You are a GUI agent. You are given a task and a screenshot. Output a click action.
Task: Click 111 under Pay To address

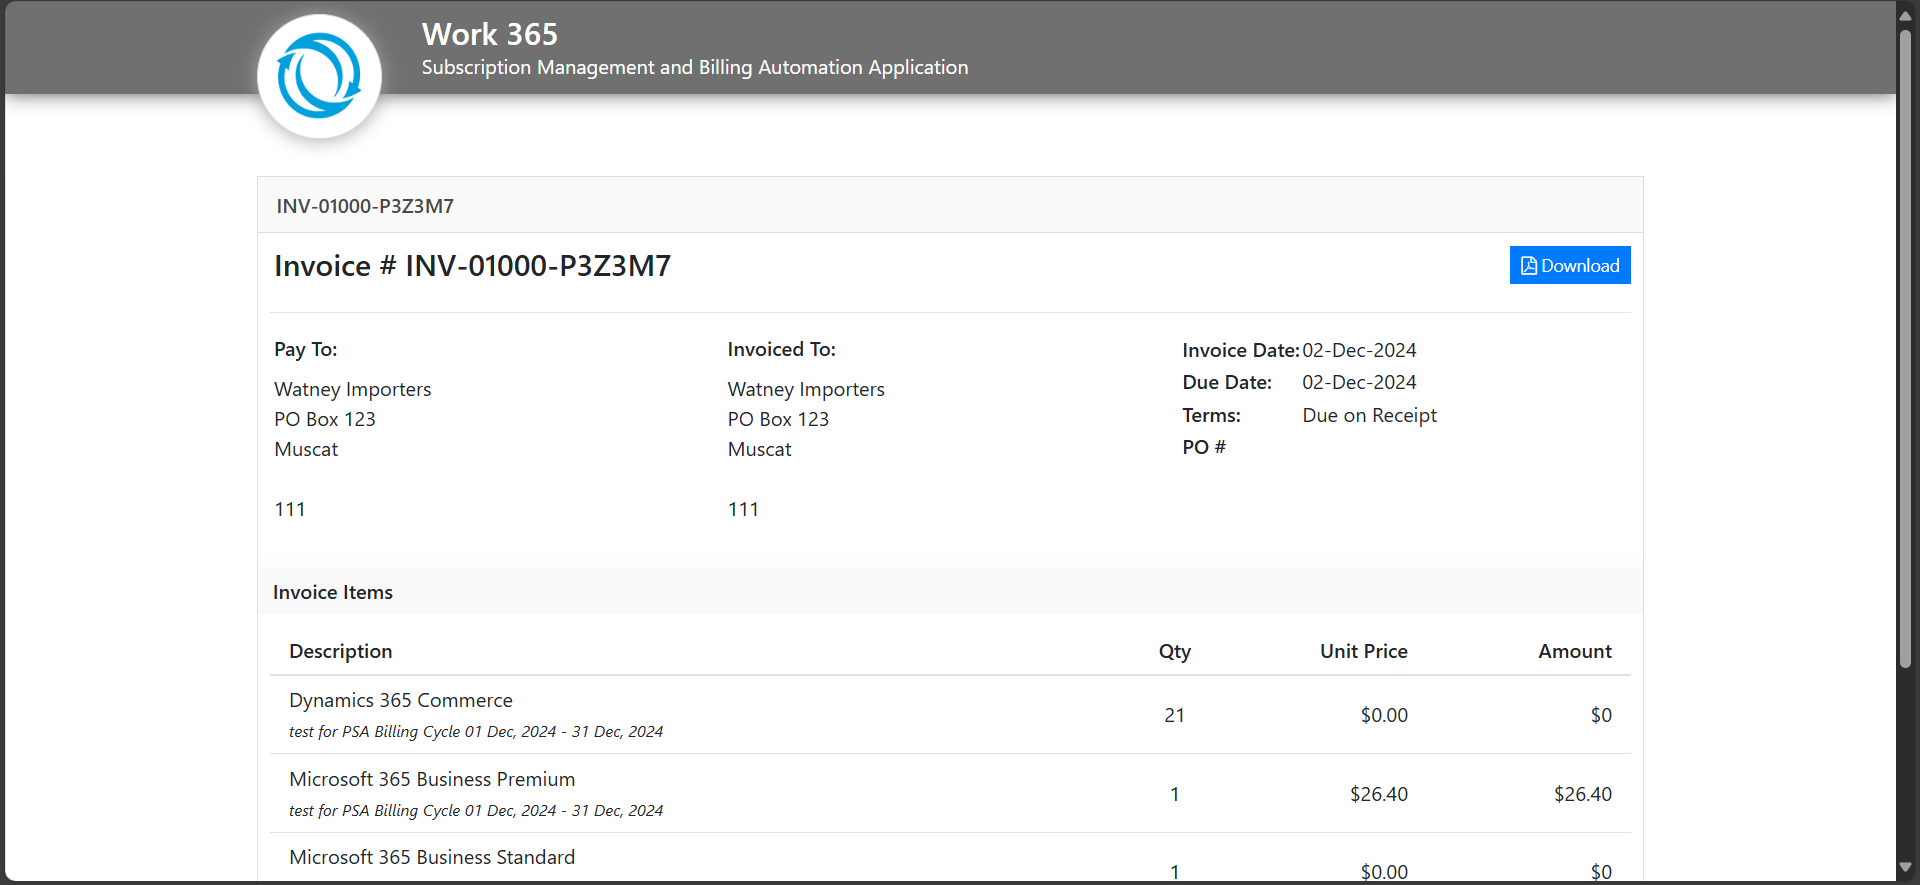290,509
